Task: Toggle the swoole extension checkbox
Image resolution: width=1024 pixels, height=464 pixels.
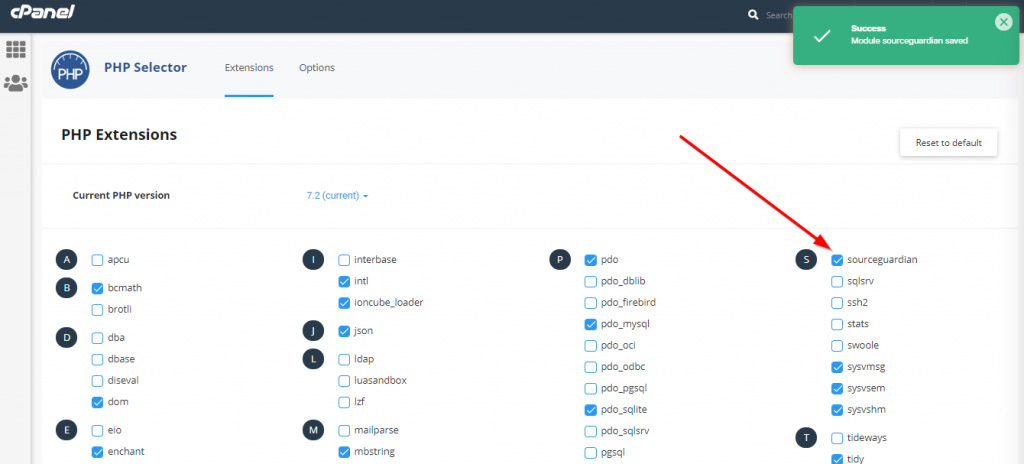Action: 837,346
